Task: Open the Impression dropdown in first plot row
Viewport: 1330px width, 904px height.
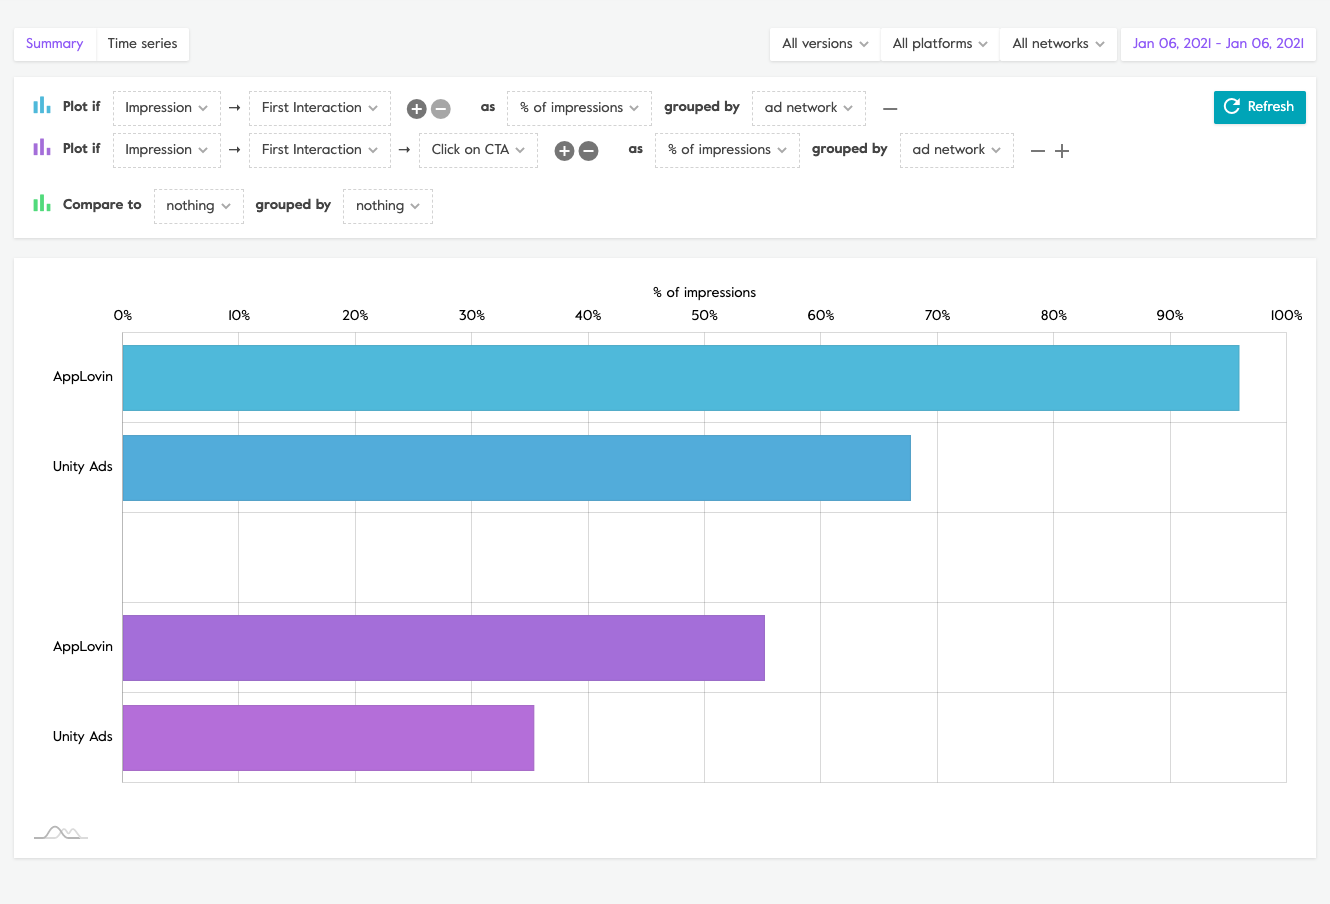Action: [x=167, y=108]
